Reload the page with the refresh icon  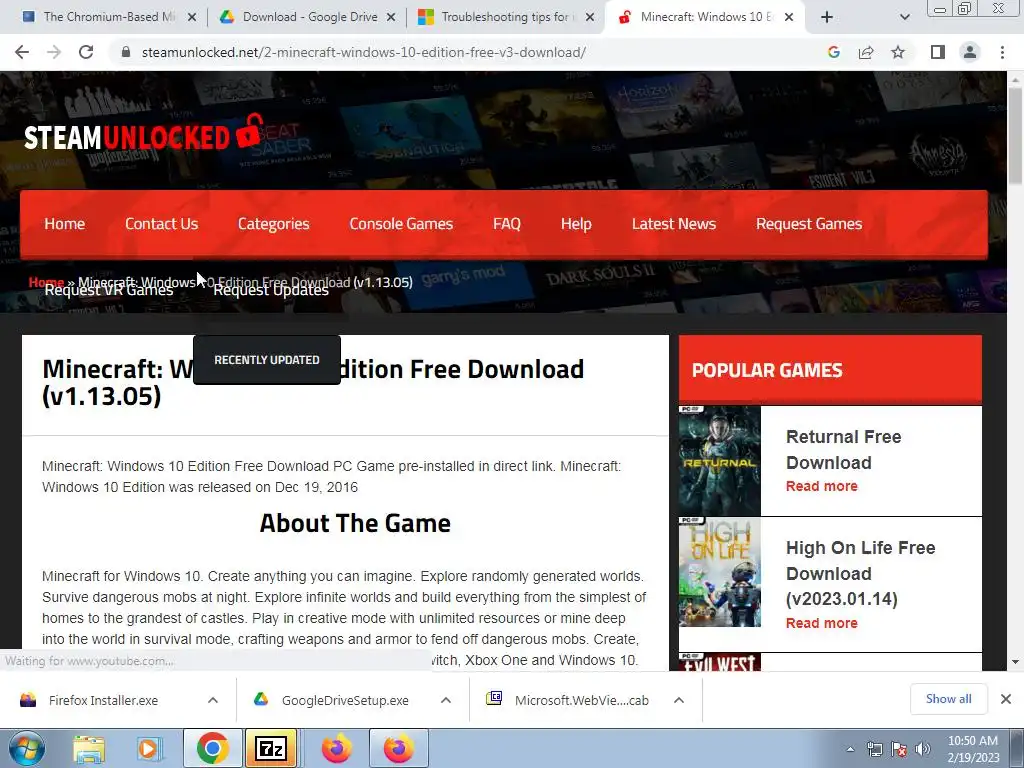[86, 52]
